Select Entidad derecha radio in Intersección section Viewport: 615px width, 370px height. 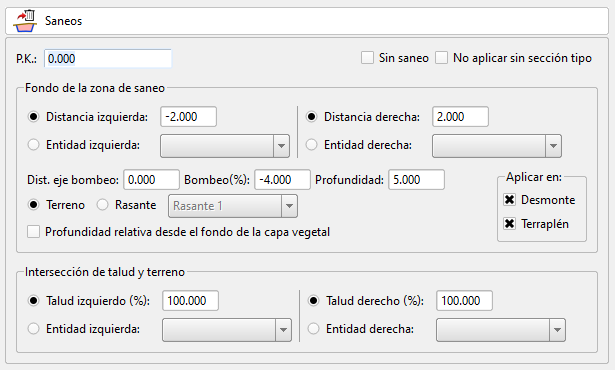coord(313,329)
